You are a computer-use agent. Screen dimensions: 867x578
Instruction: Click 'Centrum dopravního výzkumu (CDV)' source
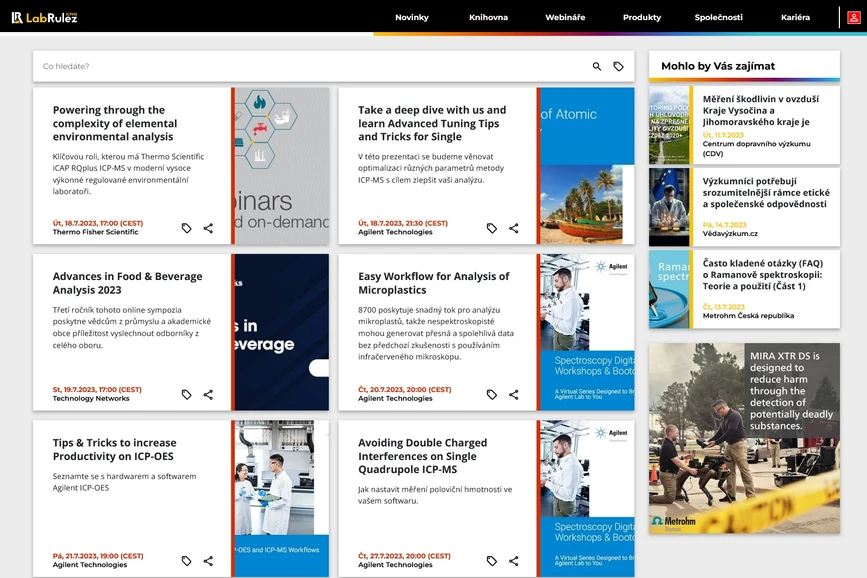756,149
